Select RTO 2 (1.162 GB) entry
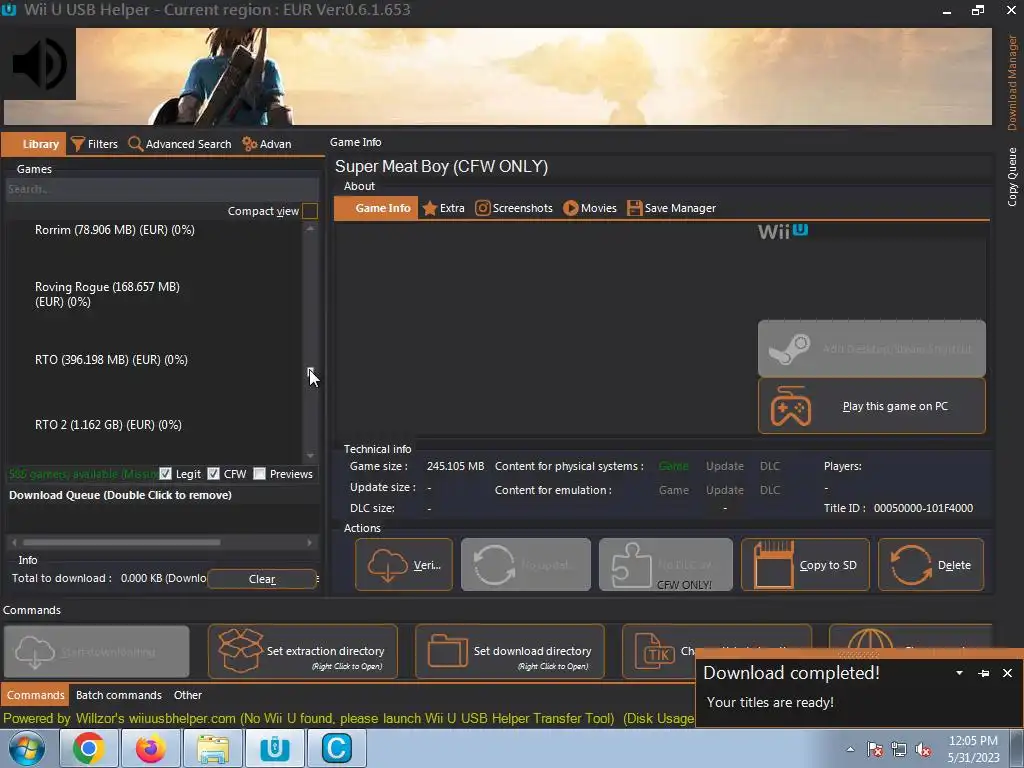 tap(108, 424)
